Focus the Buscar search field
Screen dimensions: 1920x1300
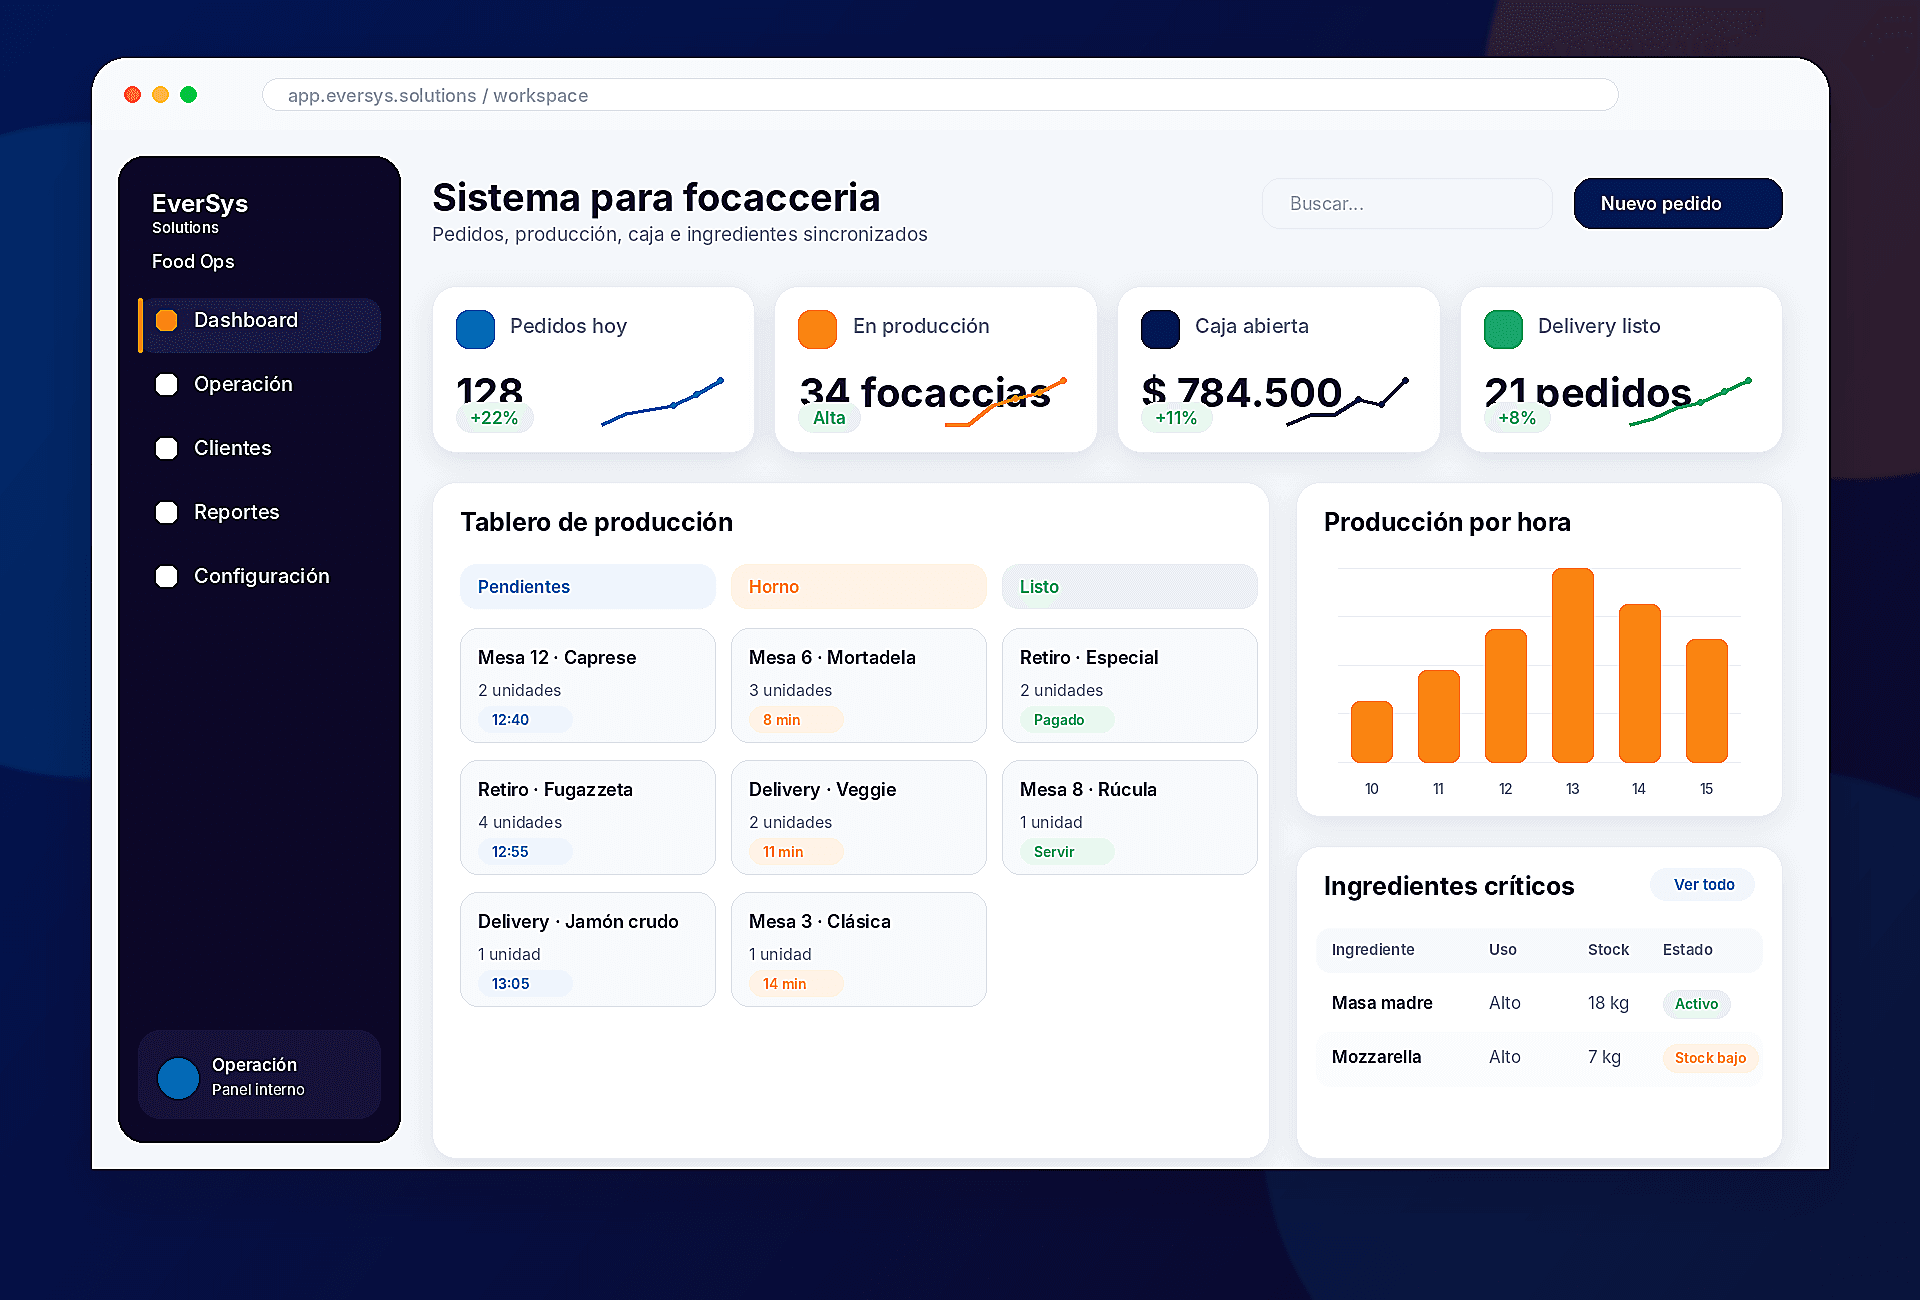point(1407,203)
